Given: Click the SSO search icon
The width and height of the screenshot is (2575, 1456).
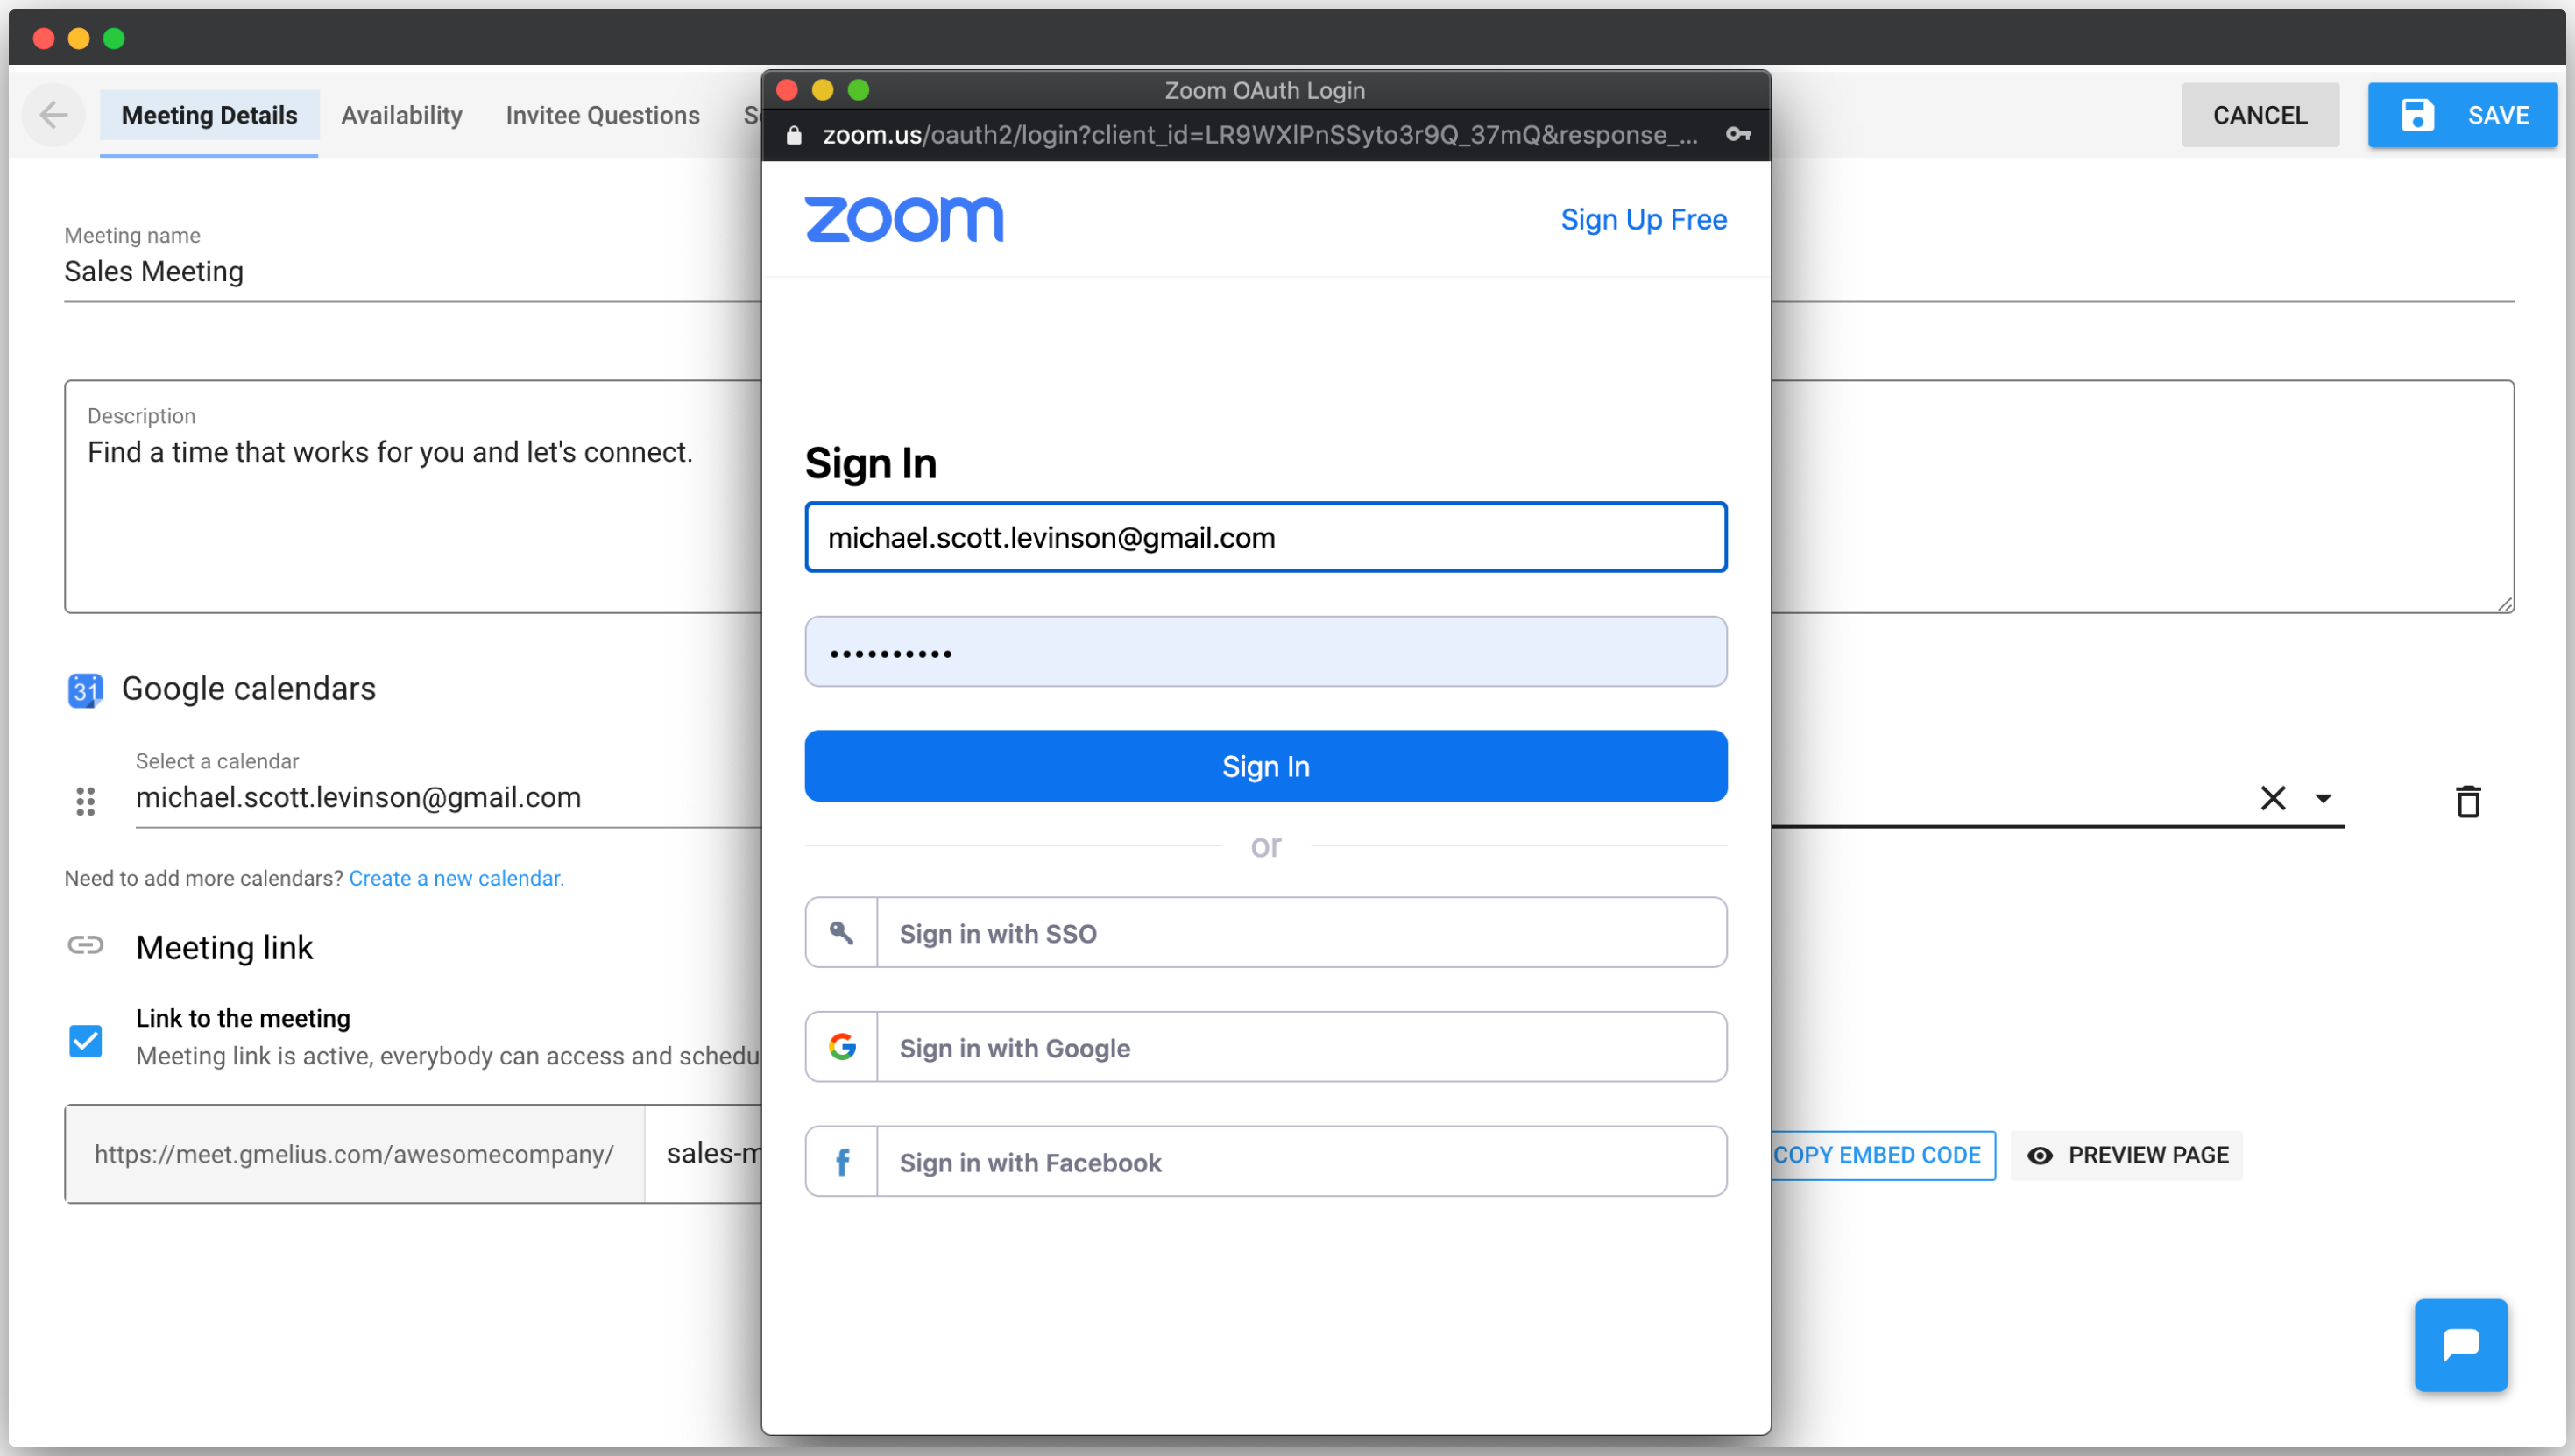Looking at the screenshot, I should coord(844,932).
